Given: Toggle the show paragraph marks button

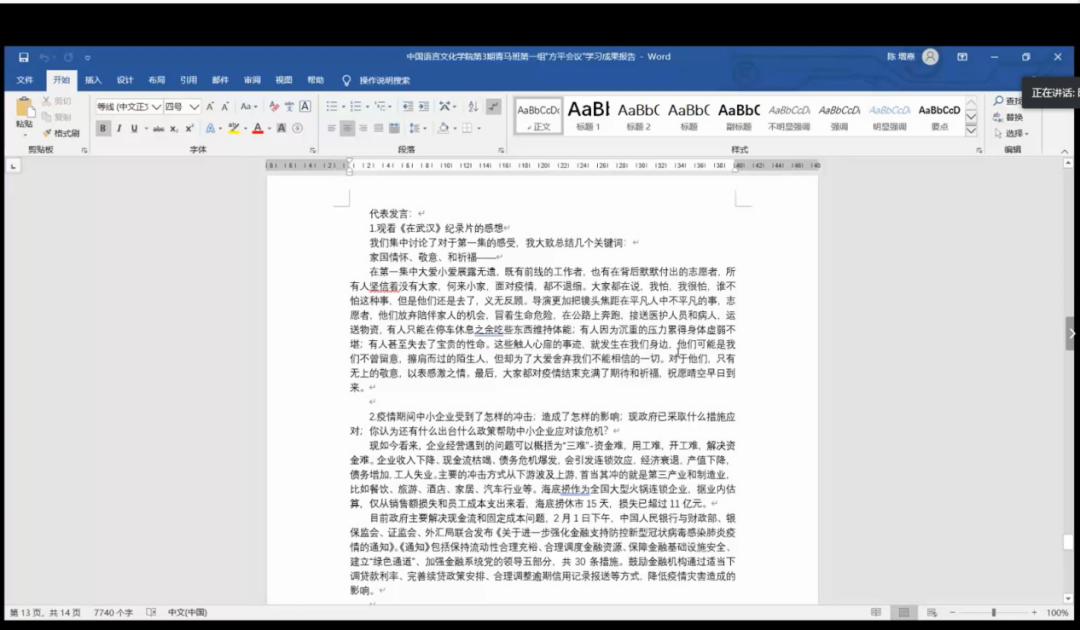Looking at the screenshot, I should pos(493,106).
